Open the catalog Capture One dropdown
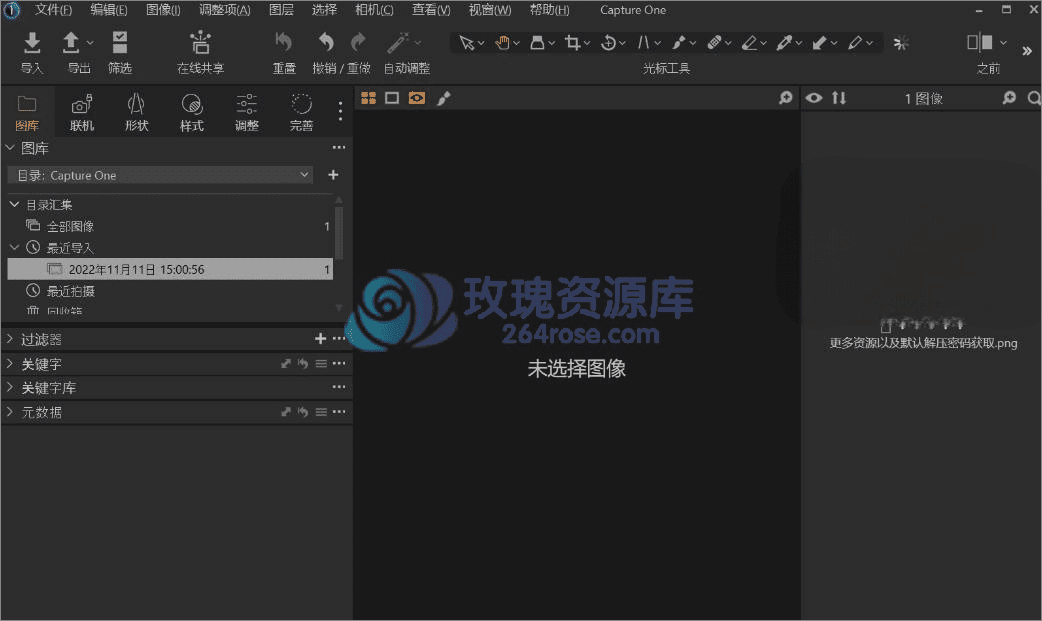1042x621 pixels. pos(160,175)
